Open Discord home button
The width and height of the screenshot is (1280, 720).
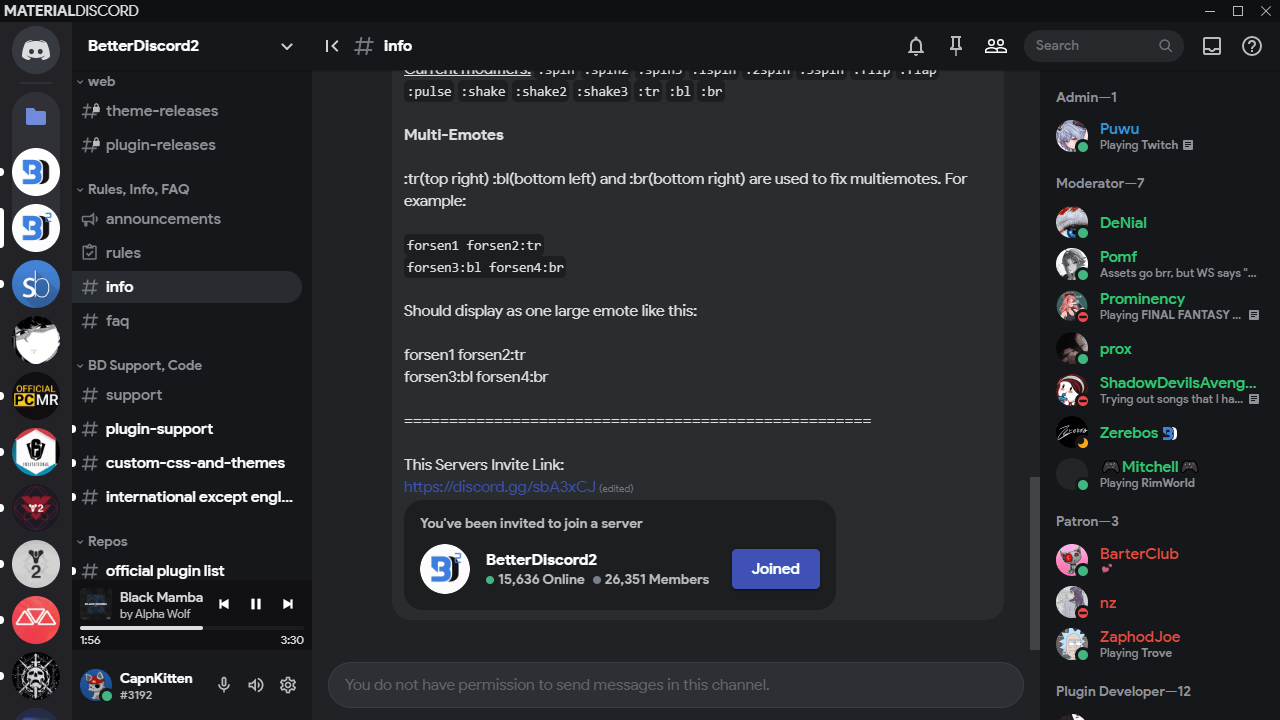coord(36,49)
